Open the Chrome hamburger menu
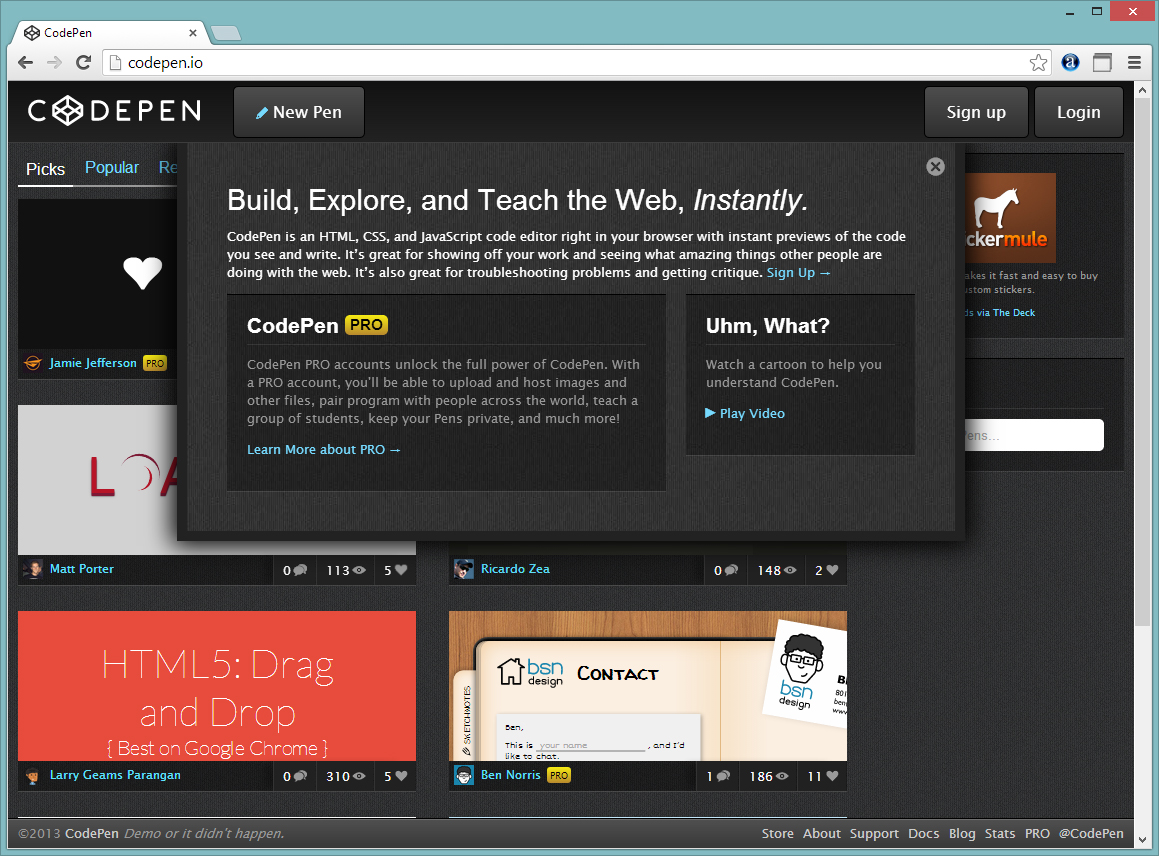 click(x=1135, y=63)
